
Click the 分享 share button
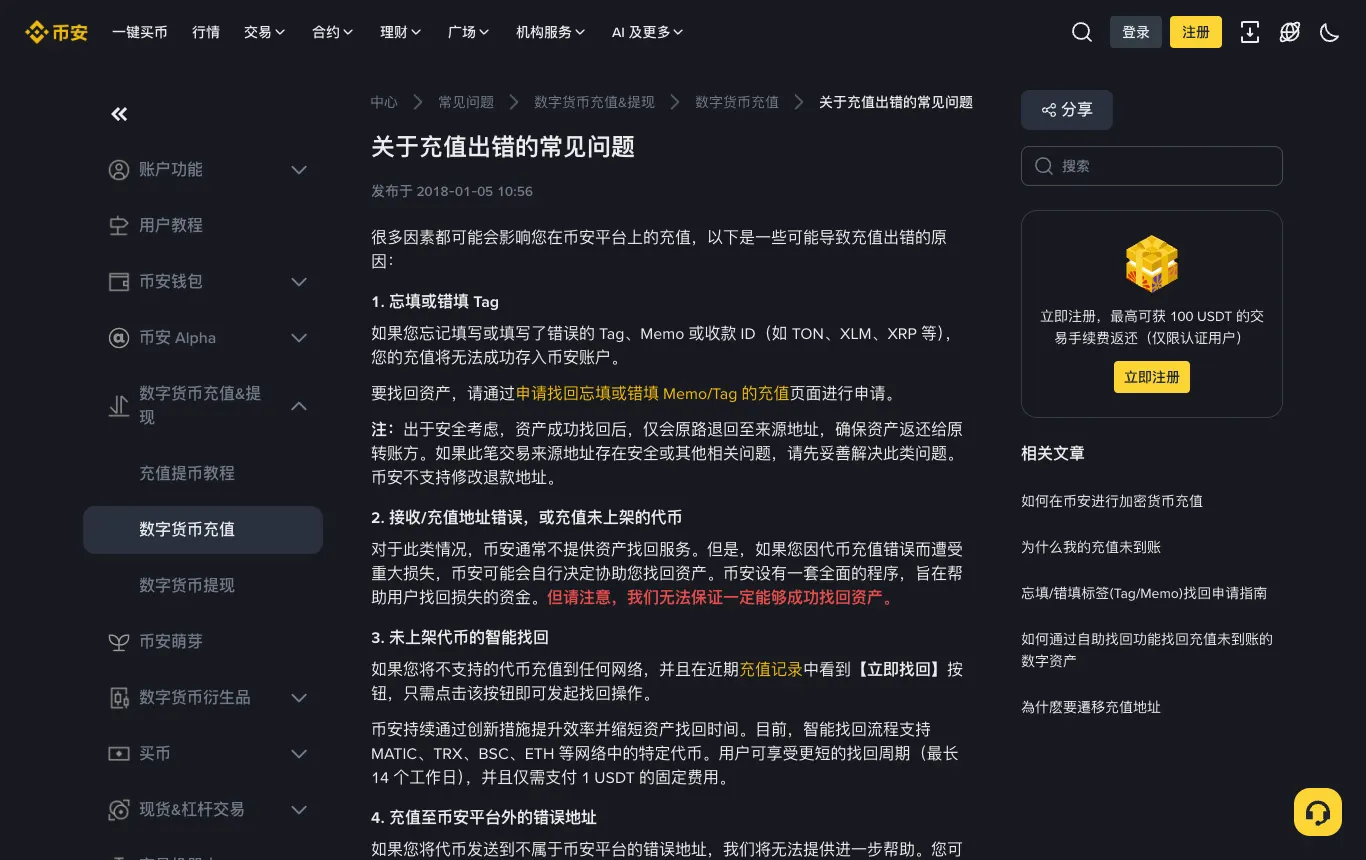[1067, 110]
